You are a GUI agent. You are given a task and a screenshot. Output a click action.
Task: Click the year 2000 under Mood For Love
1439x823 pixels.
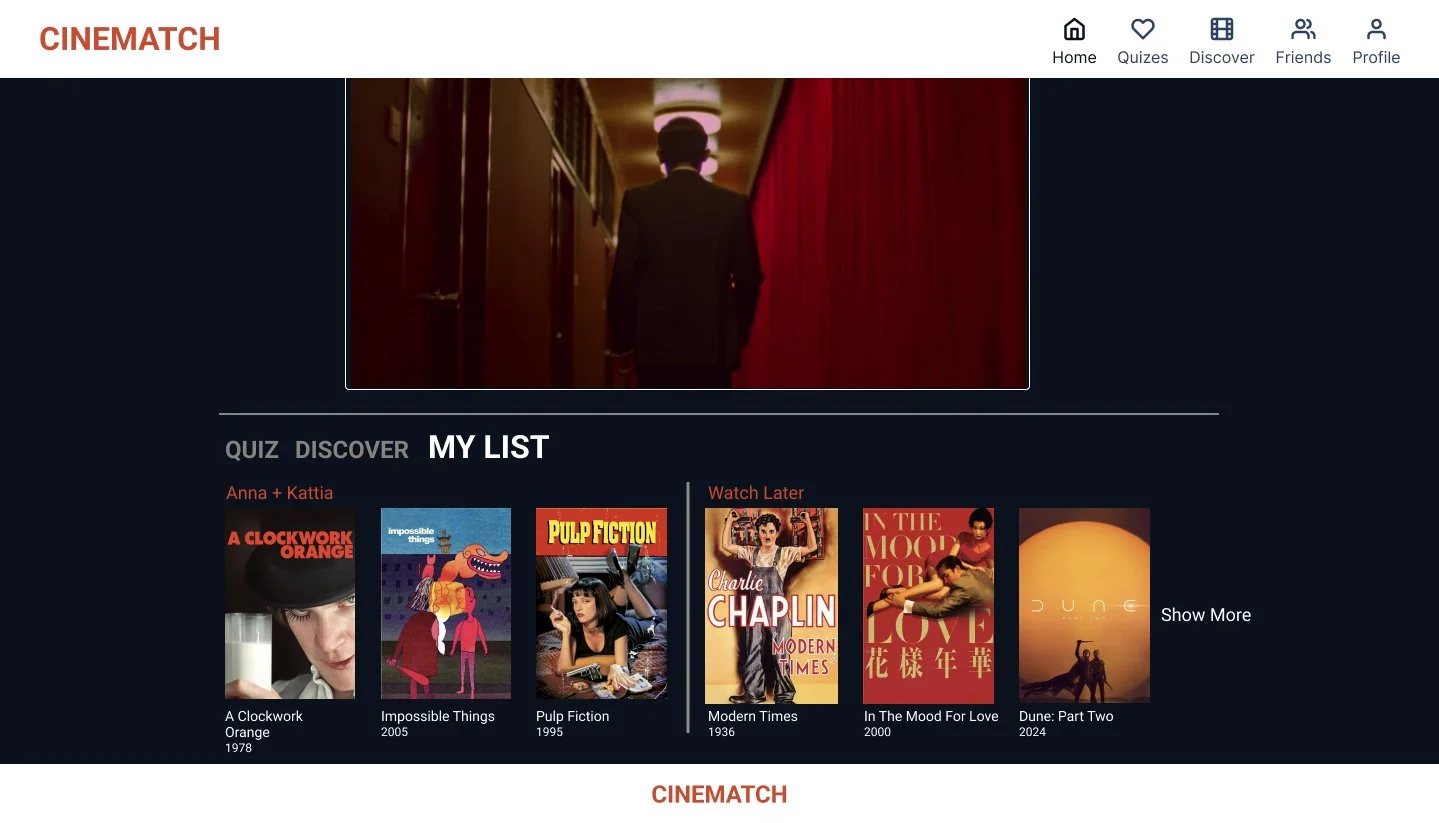(877, 732)
